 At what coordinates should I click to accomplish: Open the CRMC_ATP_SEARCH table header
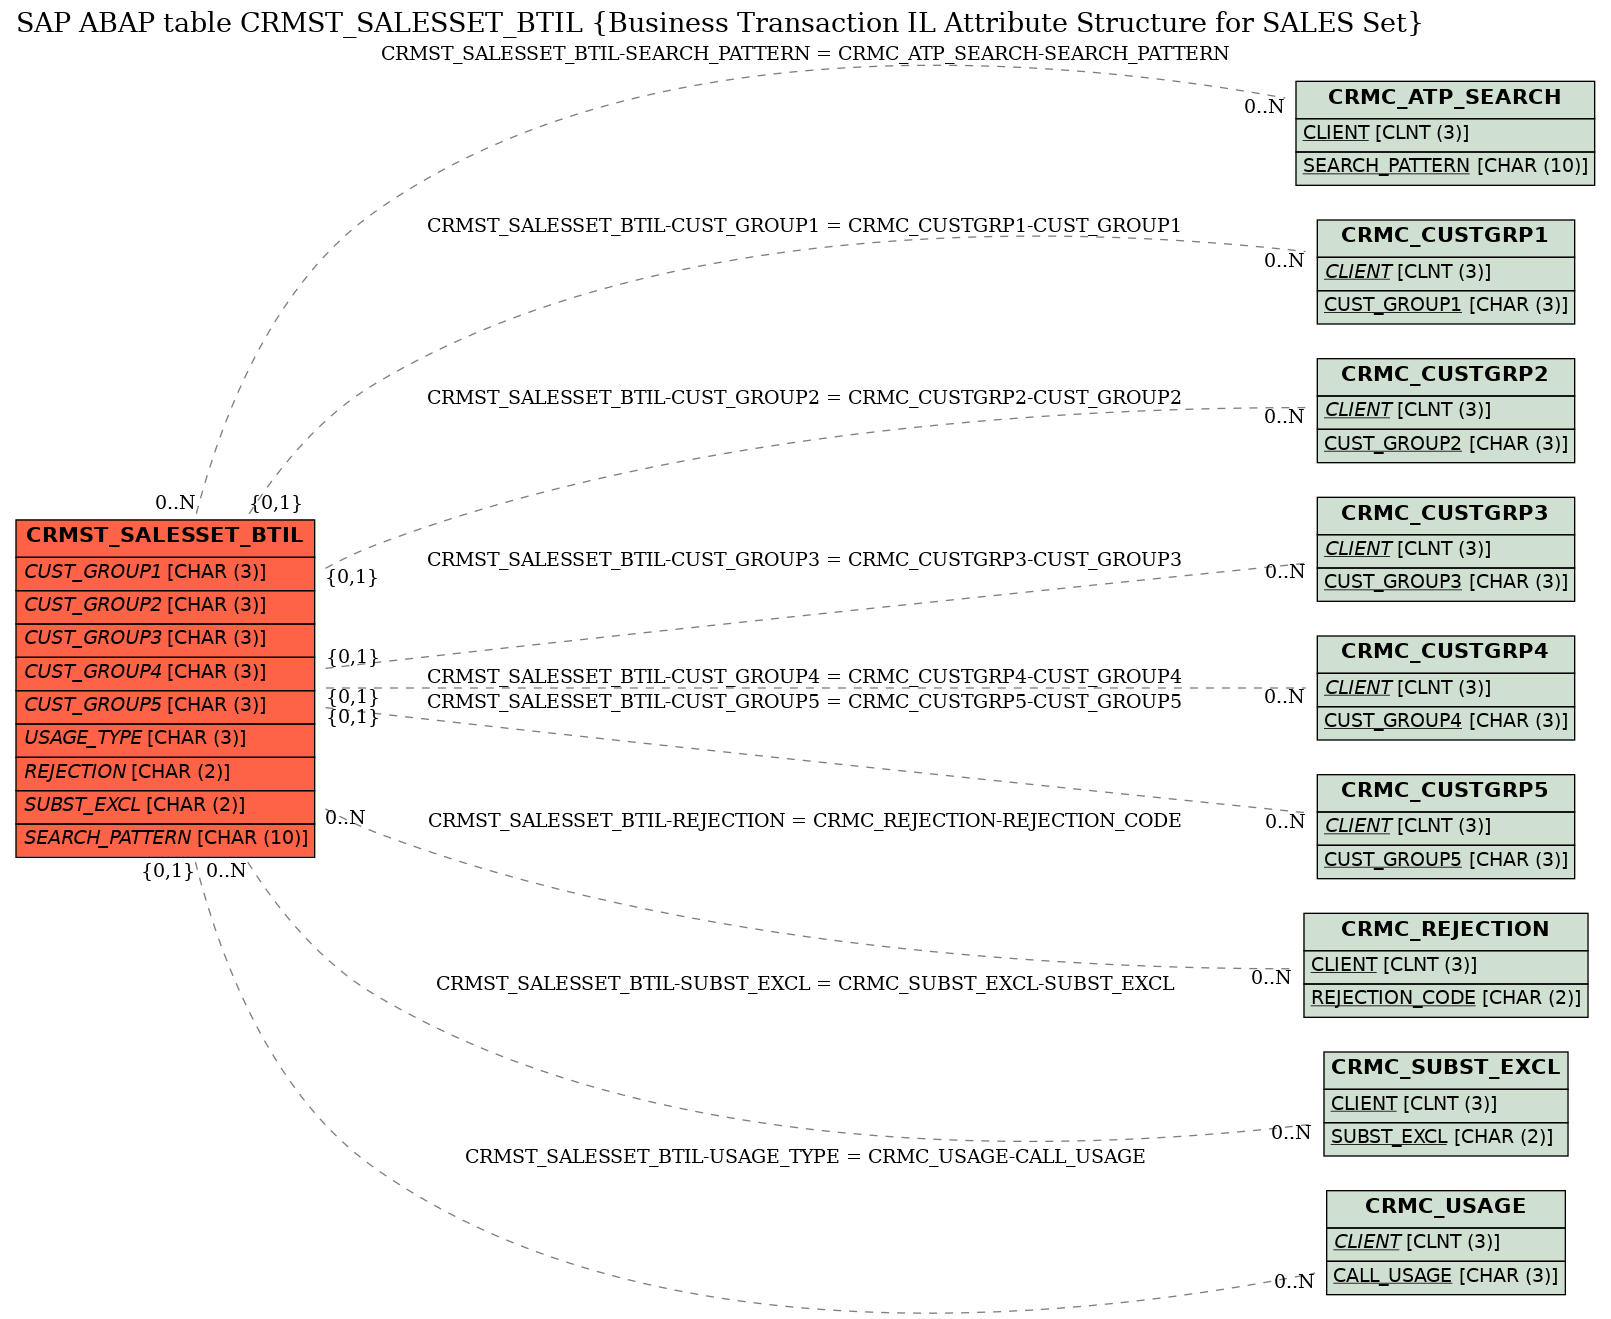pyautogui.click(x=1445, y=99)
